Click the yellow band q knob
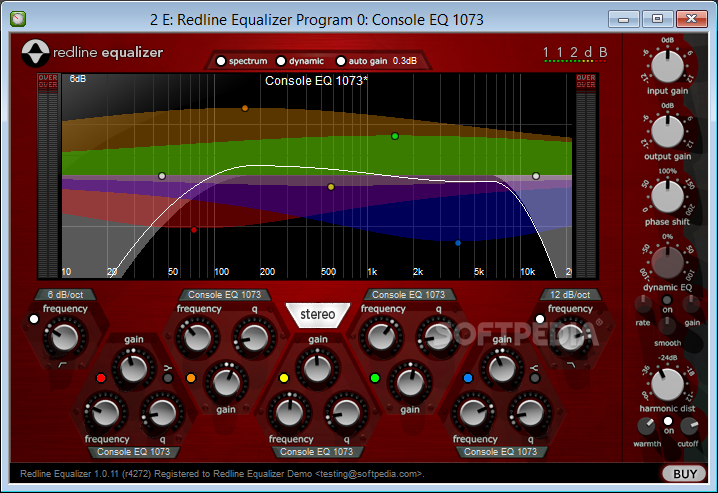Viewport: 718px width, 493px height. coord(346,413)
